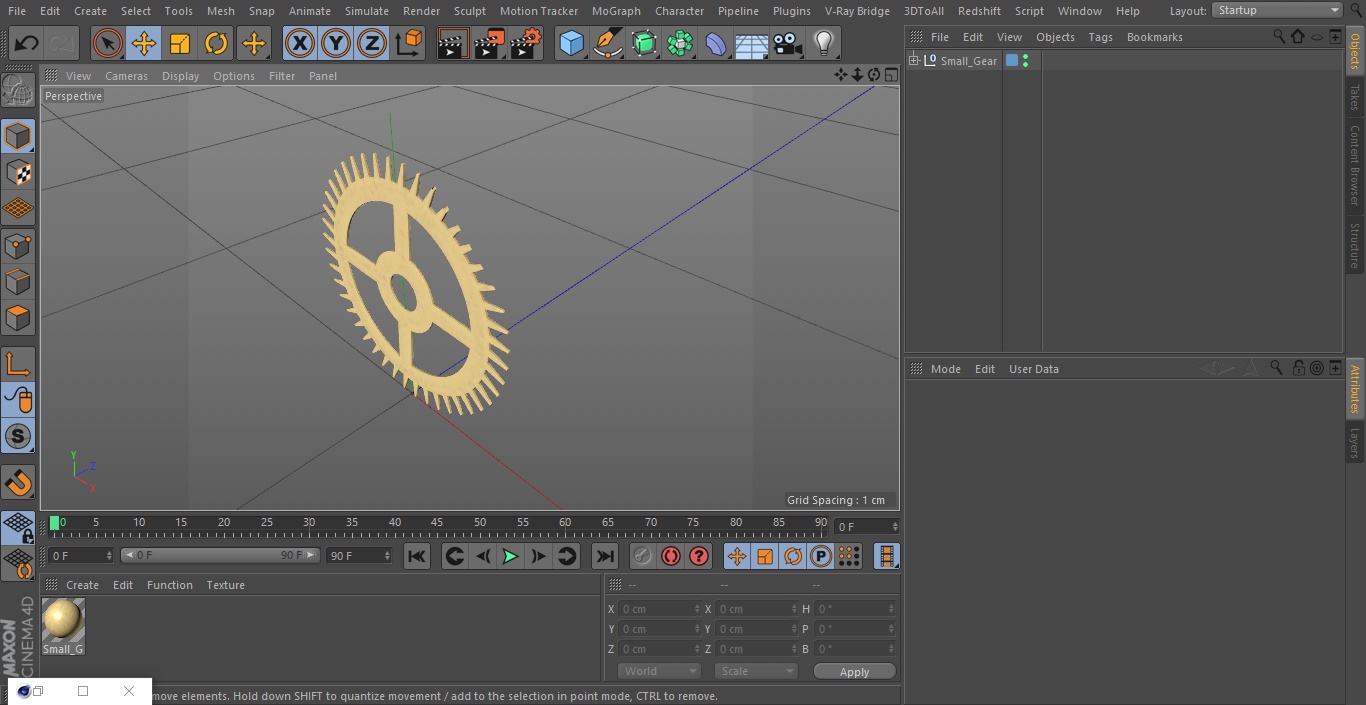Switch to the Takes side tab

coord(1355,97)
